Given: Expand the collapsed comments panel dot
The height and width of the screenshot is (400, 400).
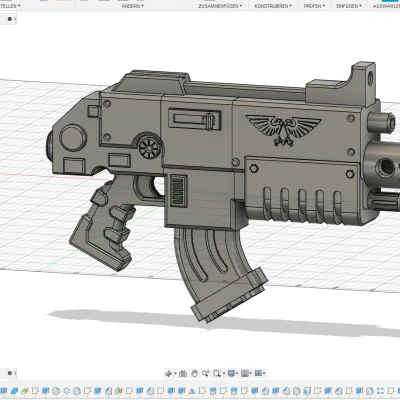Looking at the screenshot, I should [9, 373].
